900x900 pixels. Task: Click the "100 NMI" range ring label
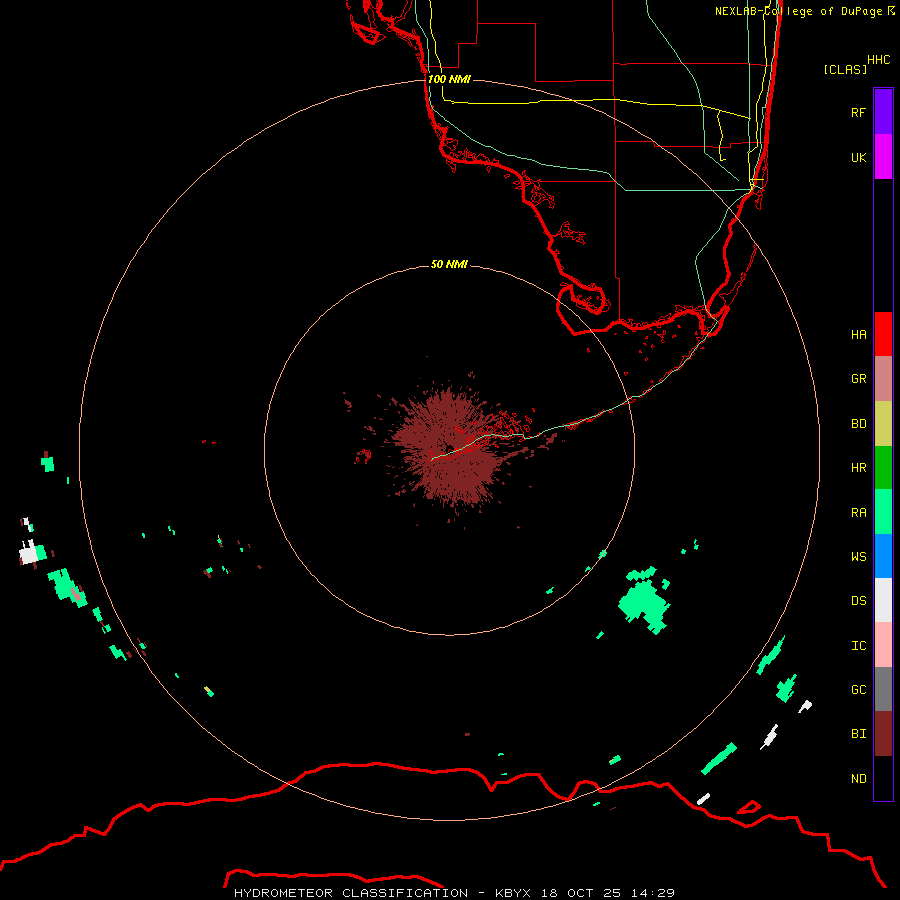click(x=449, y=79)
